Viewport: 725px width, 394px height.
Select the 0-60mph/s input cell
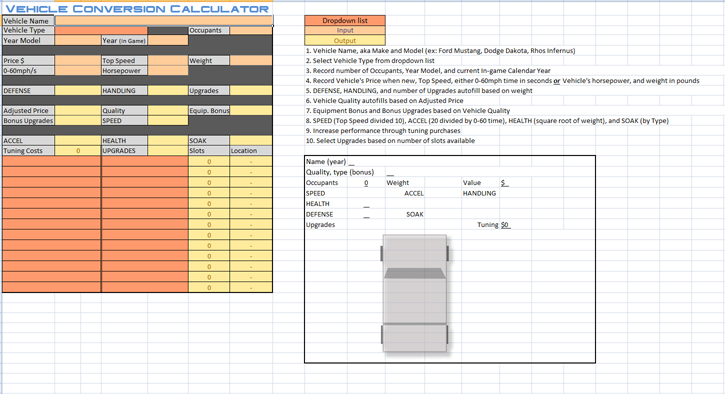[x=78, y=71]
